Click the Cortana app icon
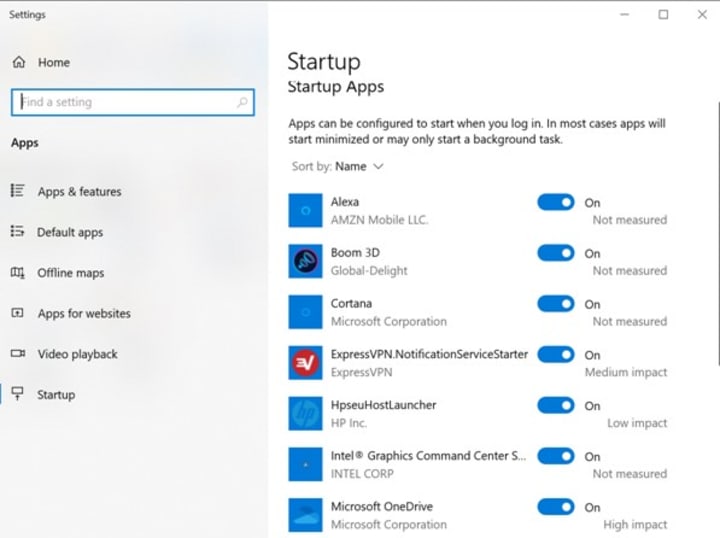 pos(305,312)
